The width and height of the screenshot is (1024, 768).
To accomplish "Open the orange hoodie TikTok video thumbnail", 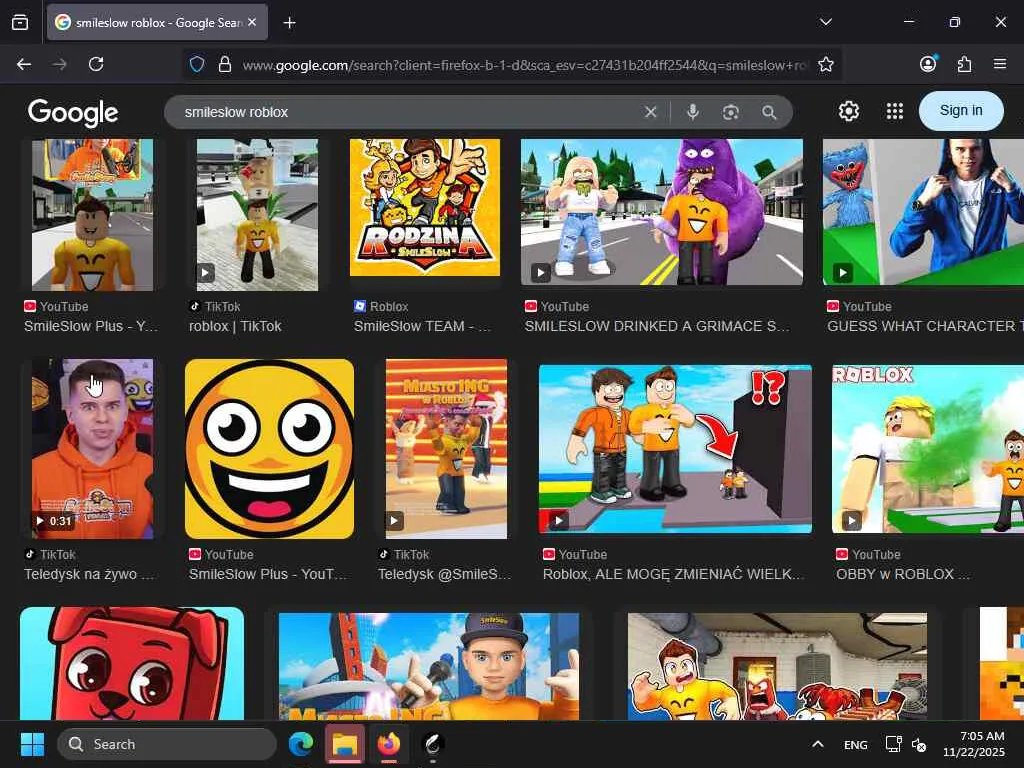I will [93, 449].
